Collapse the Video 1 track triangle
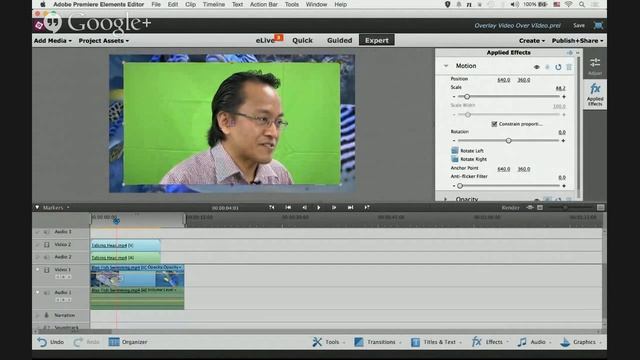This screenshot has height=360, width=640. [38, 269]
